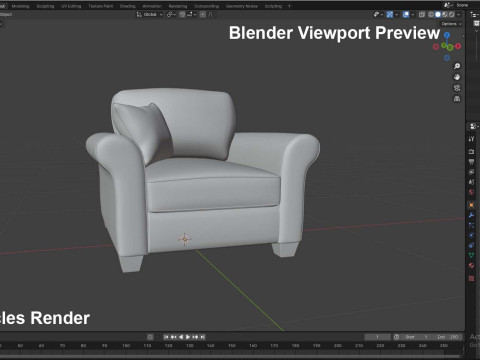This screenshot has width=480, height=360.
Task: Click the zoom view magnifier icon
Action: click(x=457, y=66)
